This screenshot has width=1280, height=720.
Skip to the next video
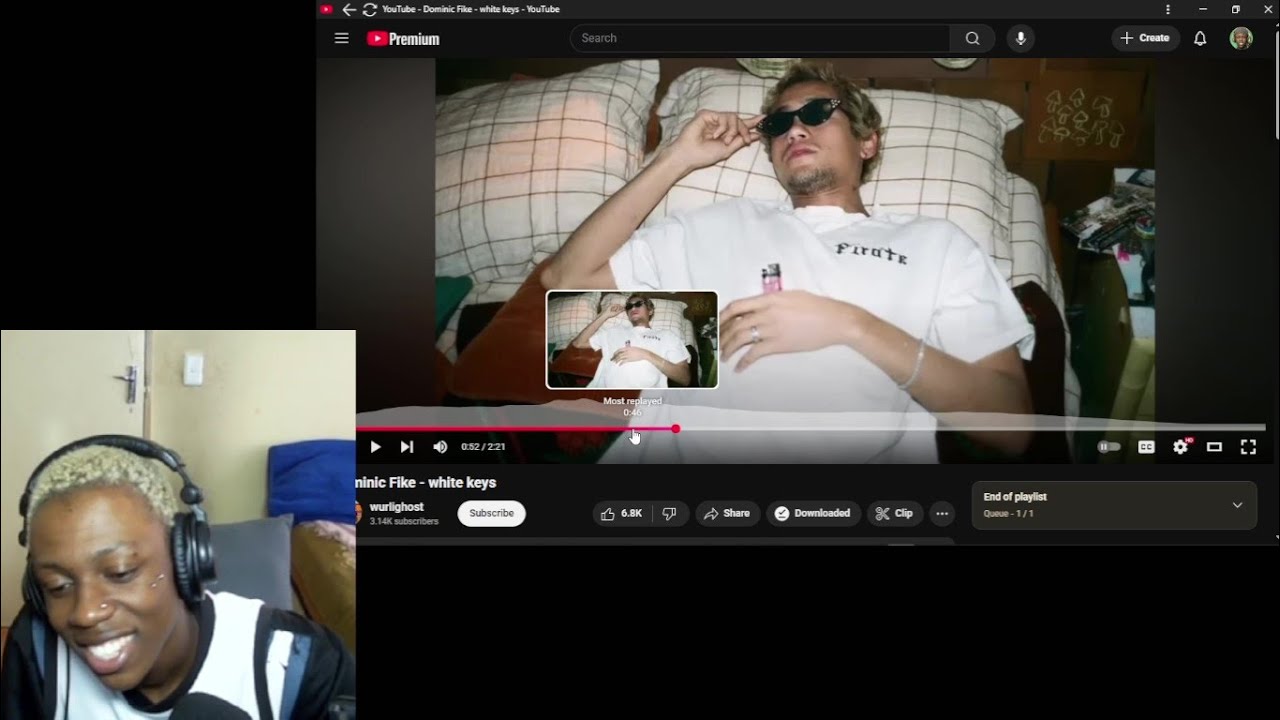click(x=407, y=447)
